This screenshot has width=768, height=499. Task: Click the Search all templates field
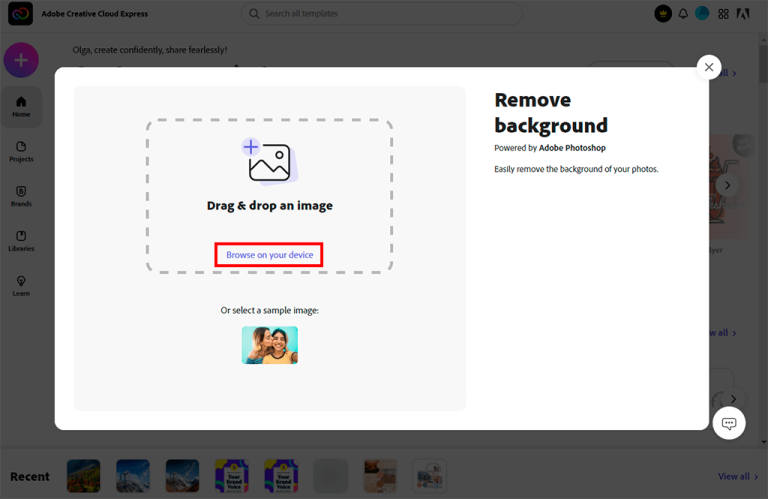tap(382, 14)
